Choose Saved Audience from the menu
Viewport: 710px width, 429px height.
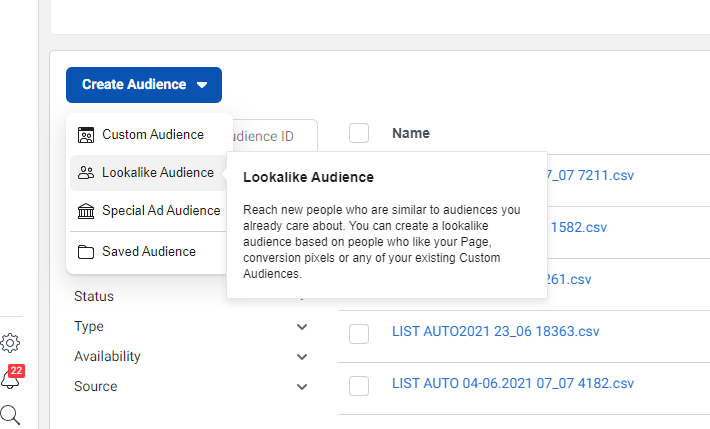click(x=149, y=252)
